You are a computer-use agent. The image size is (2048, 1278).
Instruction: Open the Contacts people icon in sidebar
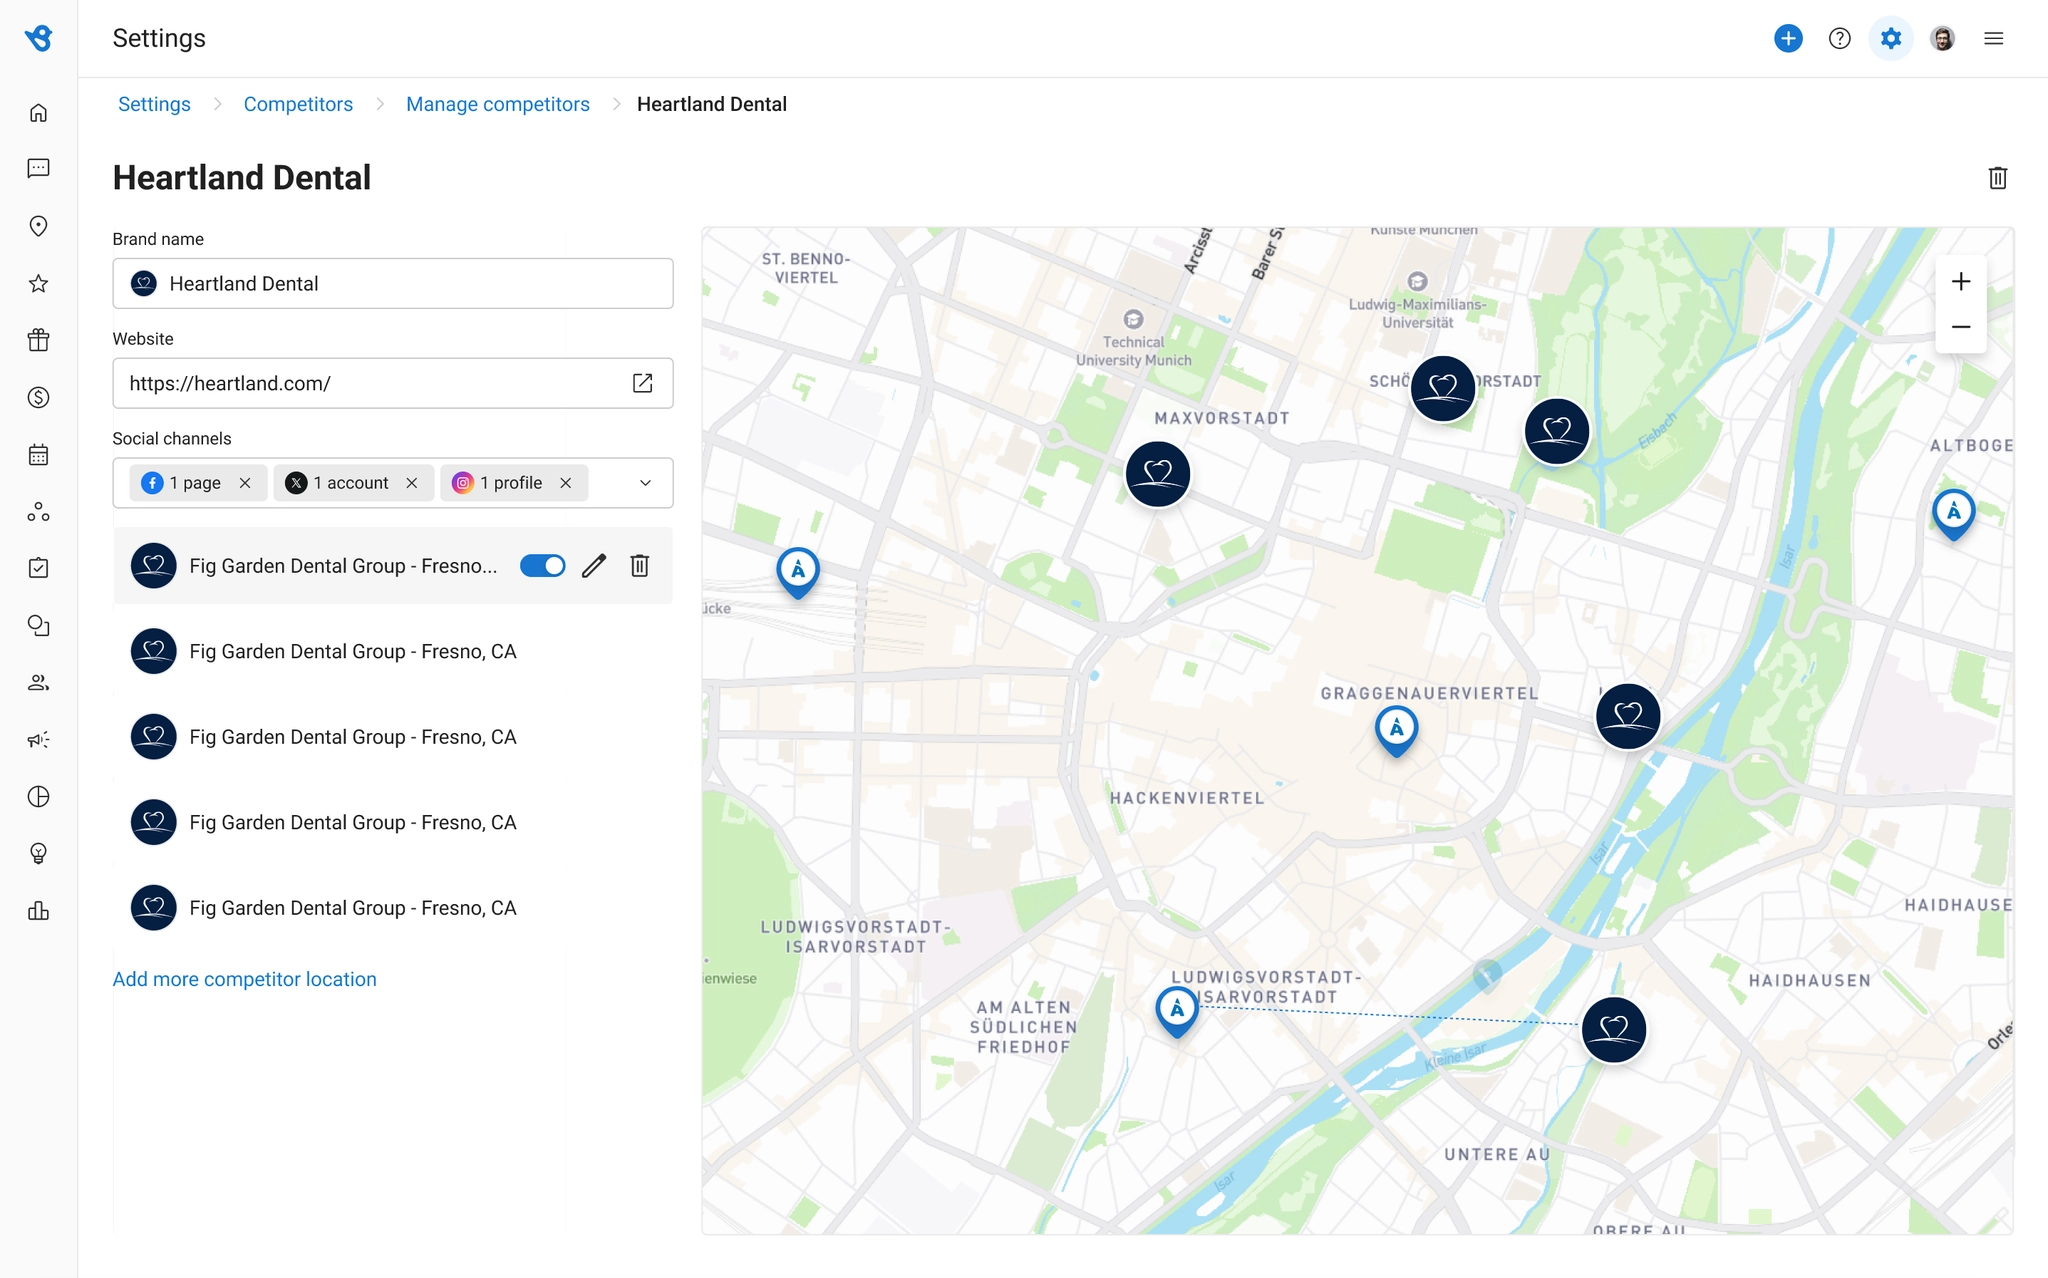click(x=38, y=682)
